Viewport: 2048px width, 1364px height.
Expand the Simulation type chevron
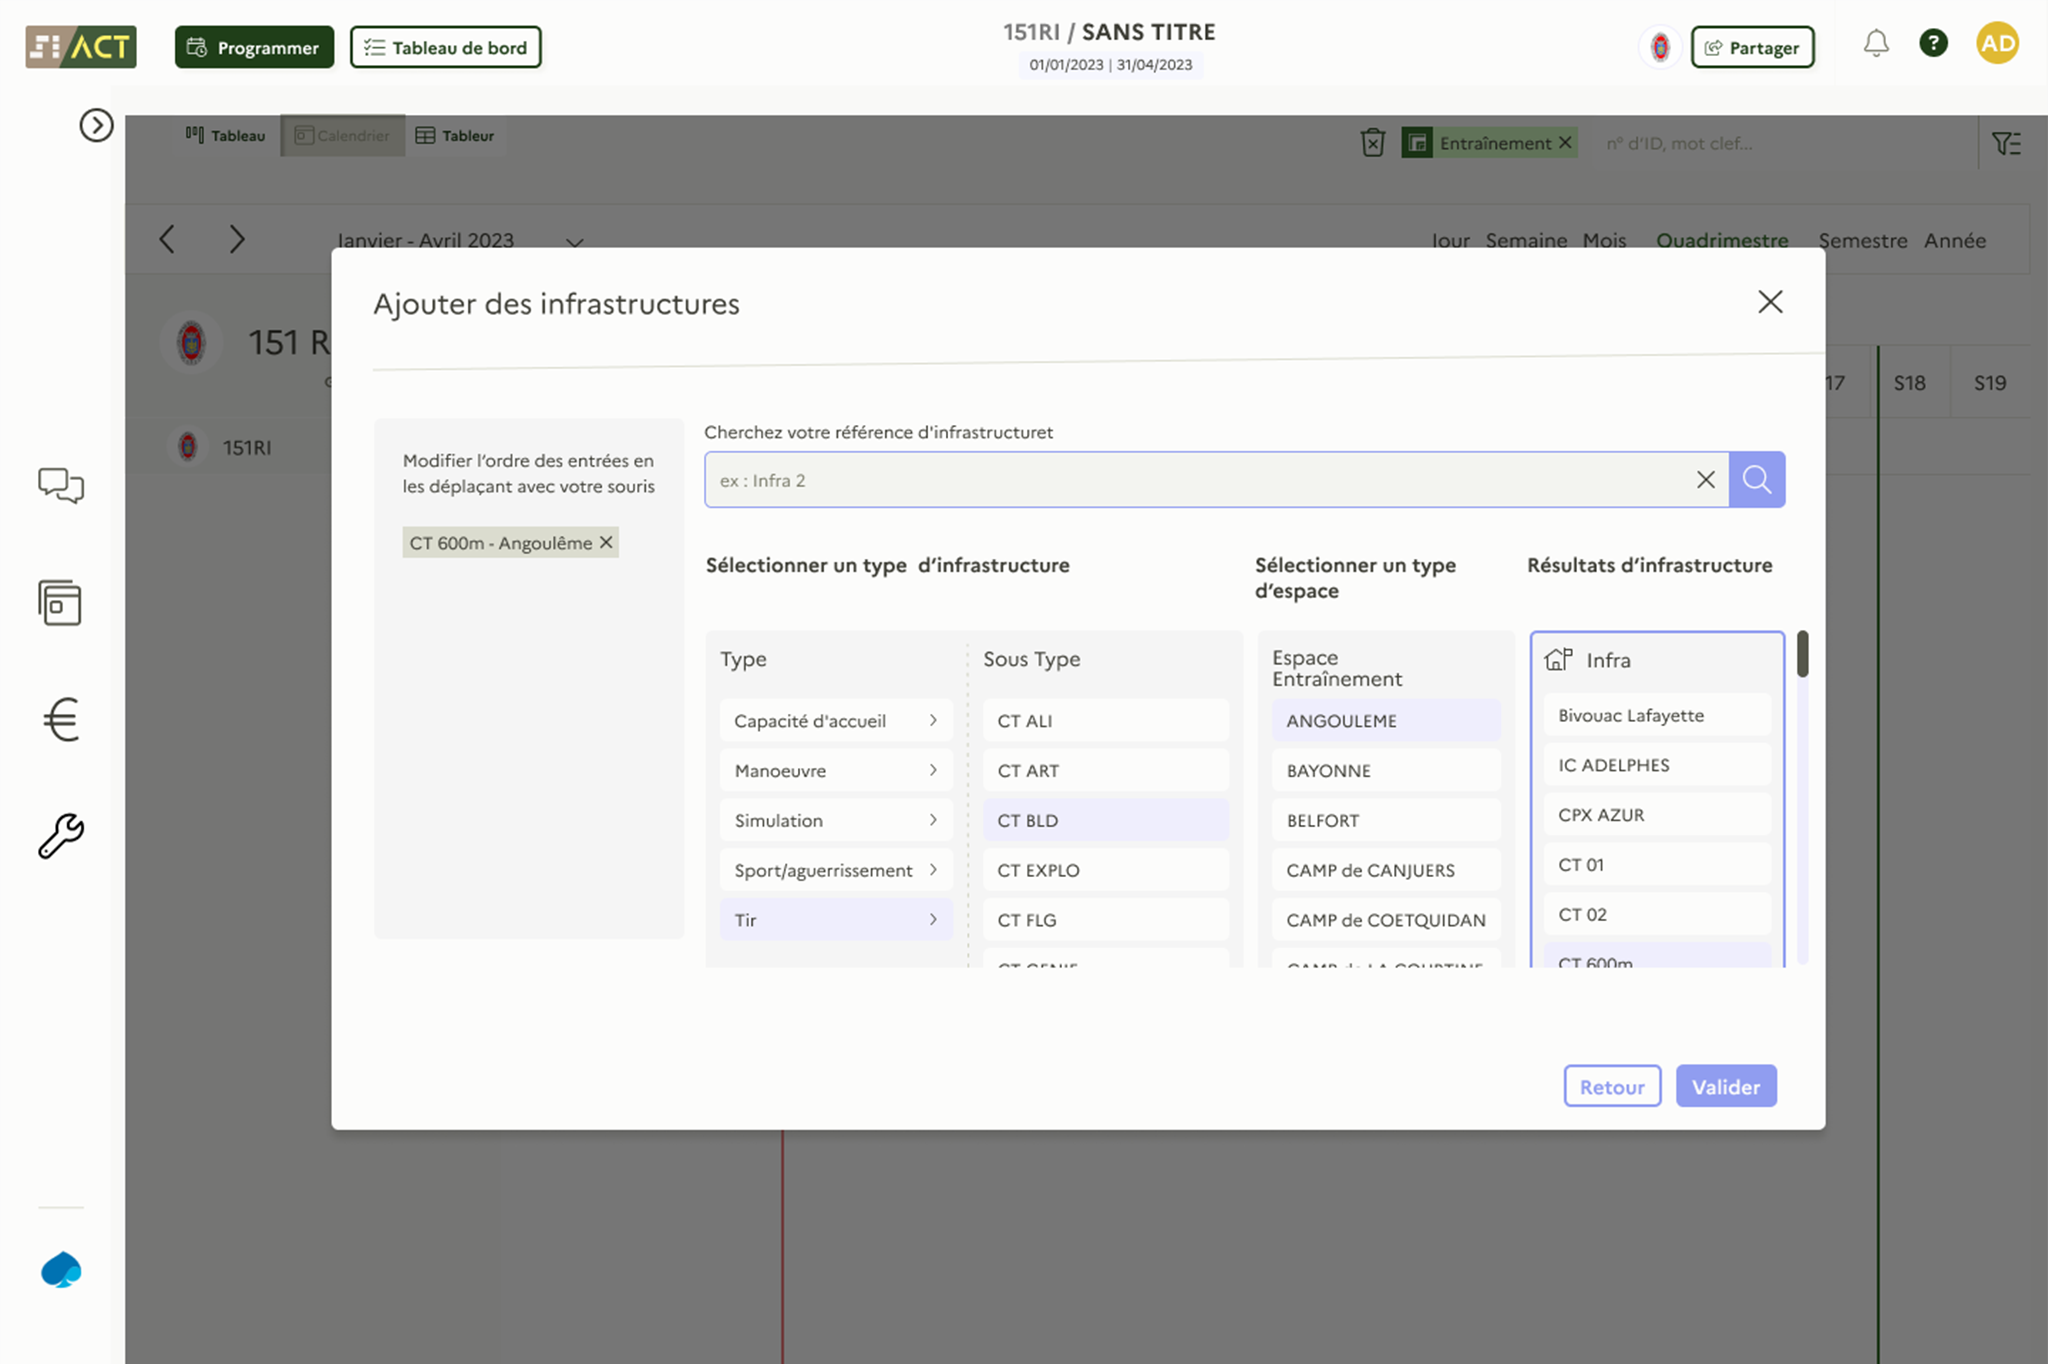(x=932, y=820)
